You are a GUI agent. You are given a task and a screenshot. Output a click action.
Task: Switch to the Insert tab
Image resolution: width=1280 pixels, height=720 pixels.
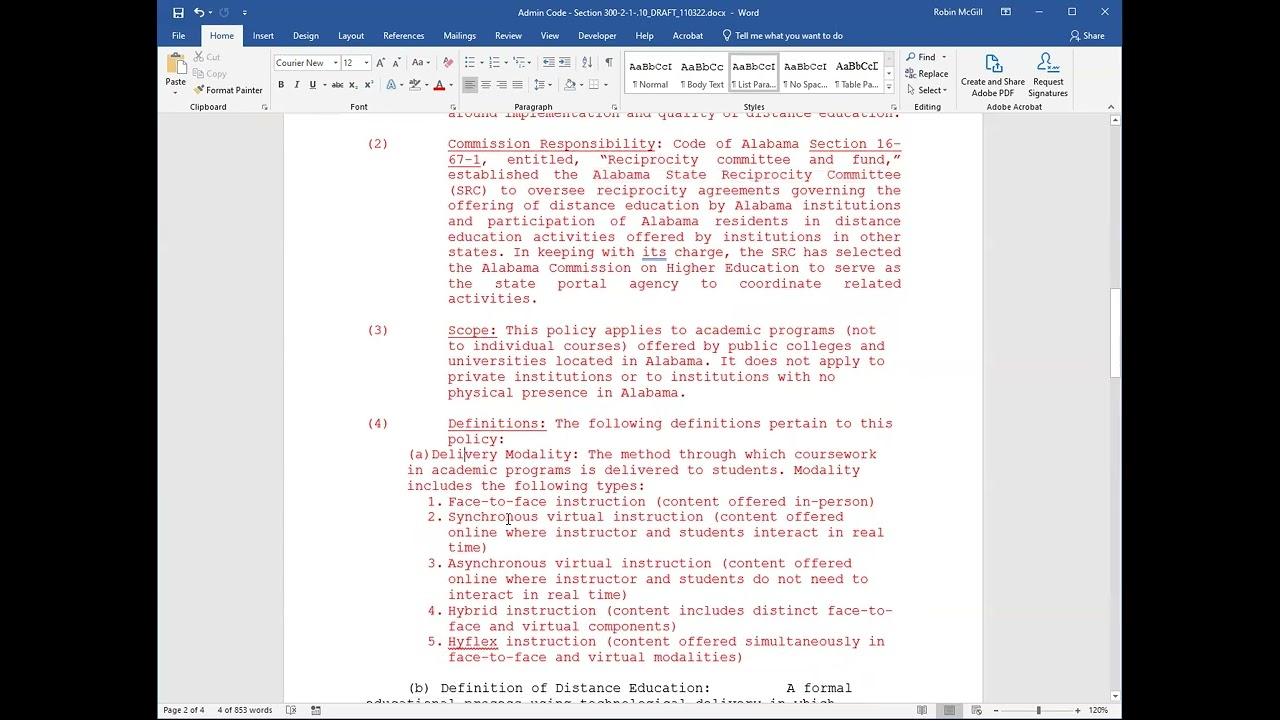(263, 36)
